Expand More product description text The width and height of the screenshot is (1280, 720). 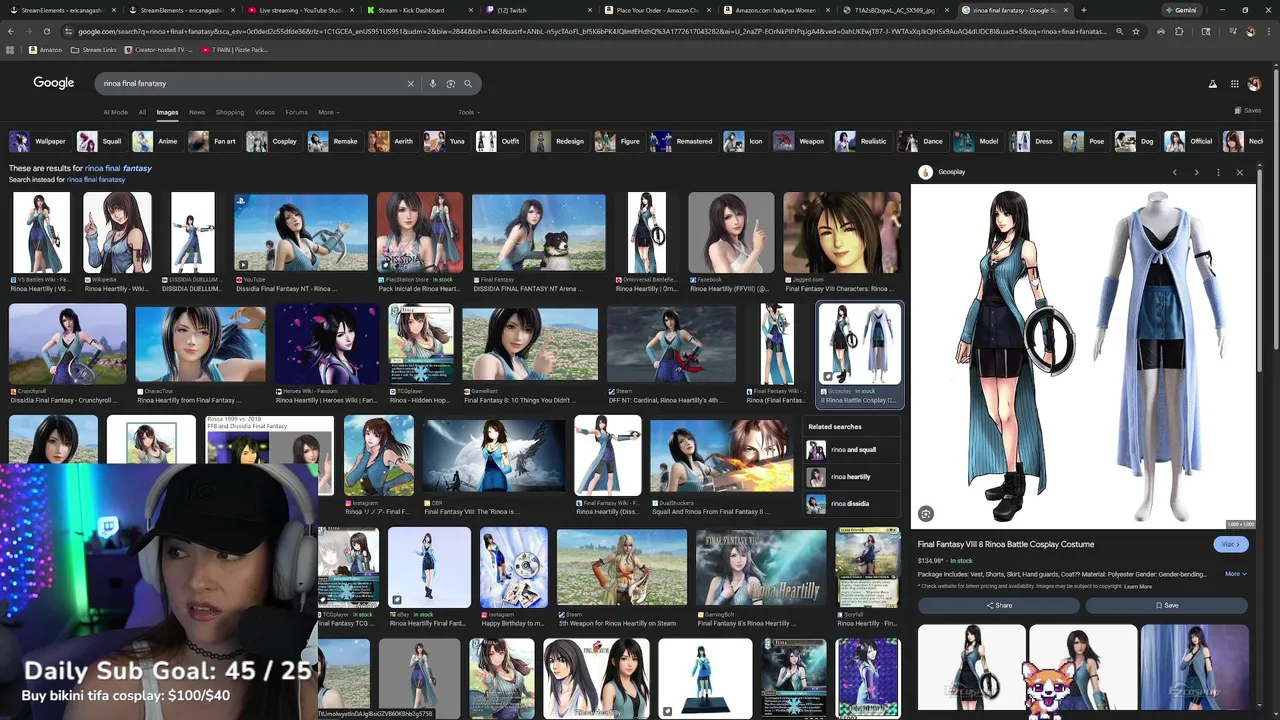pos(1236,574)
